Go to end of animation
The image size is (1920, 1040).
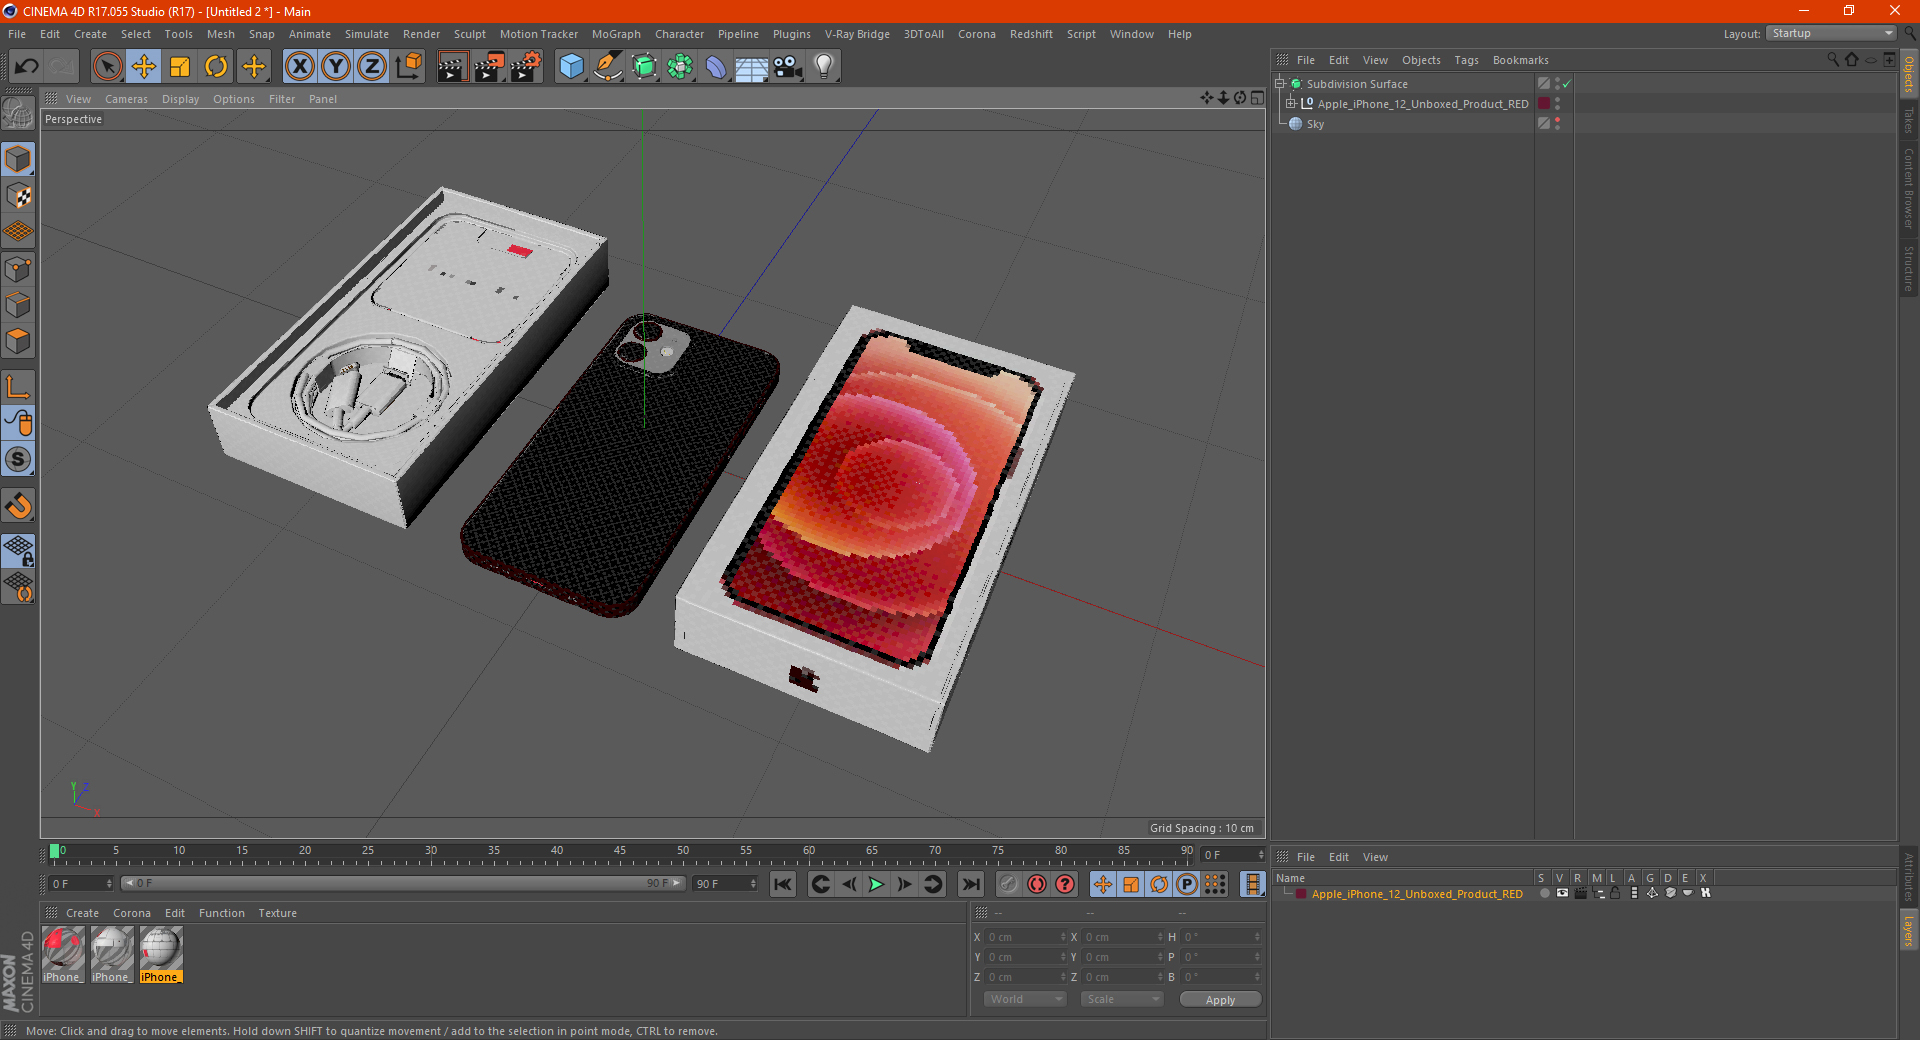coord(970,884)
